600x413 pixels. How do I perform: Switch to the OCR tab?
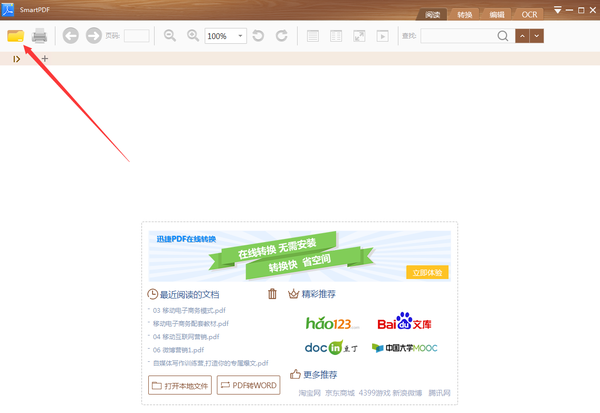(x=529, y=15)
